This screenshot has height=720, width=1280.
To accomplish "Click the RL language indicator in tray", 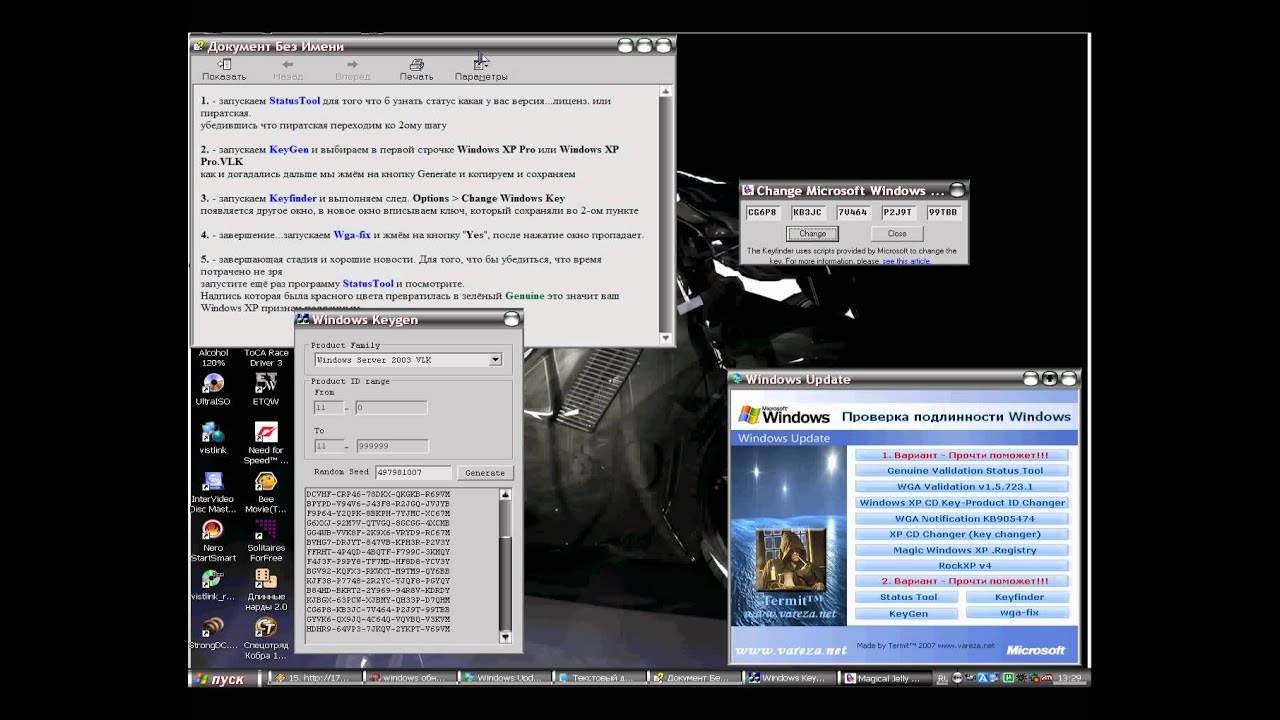I will (940, 678).
